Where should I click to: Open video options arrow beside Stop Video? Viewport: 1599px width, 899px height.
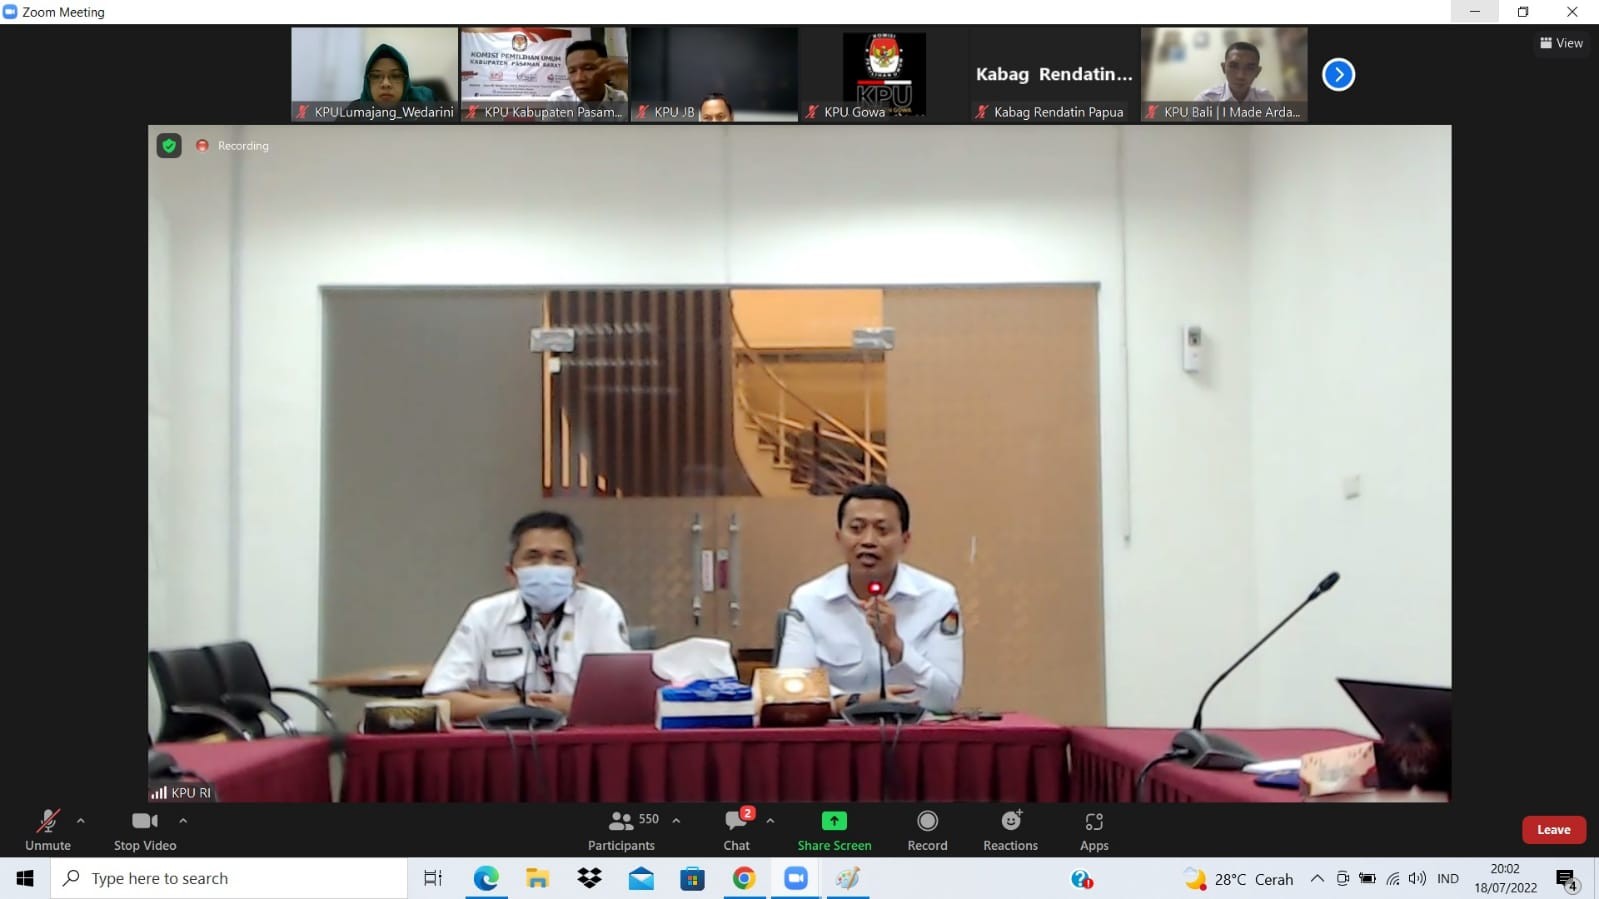coord(183,821)
